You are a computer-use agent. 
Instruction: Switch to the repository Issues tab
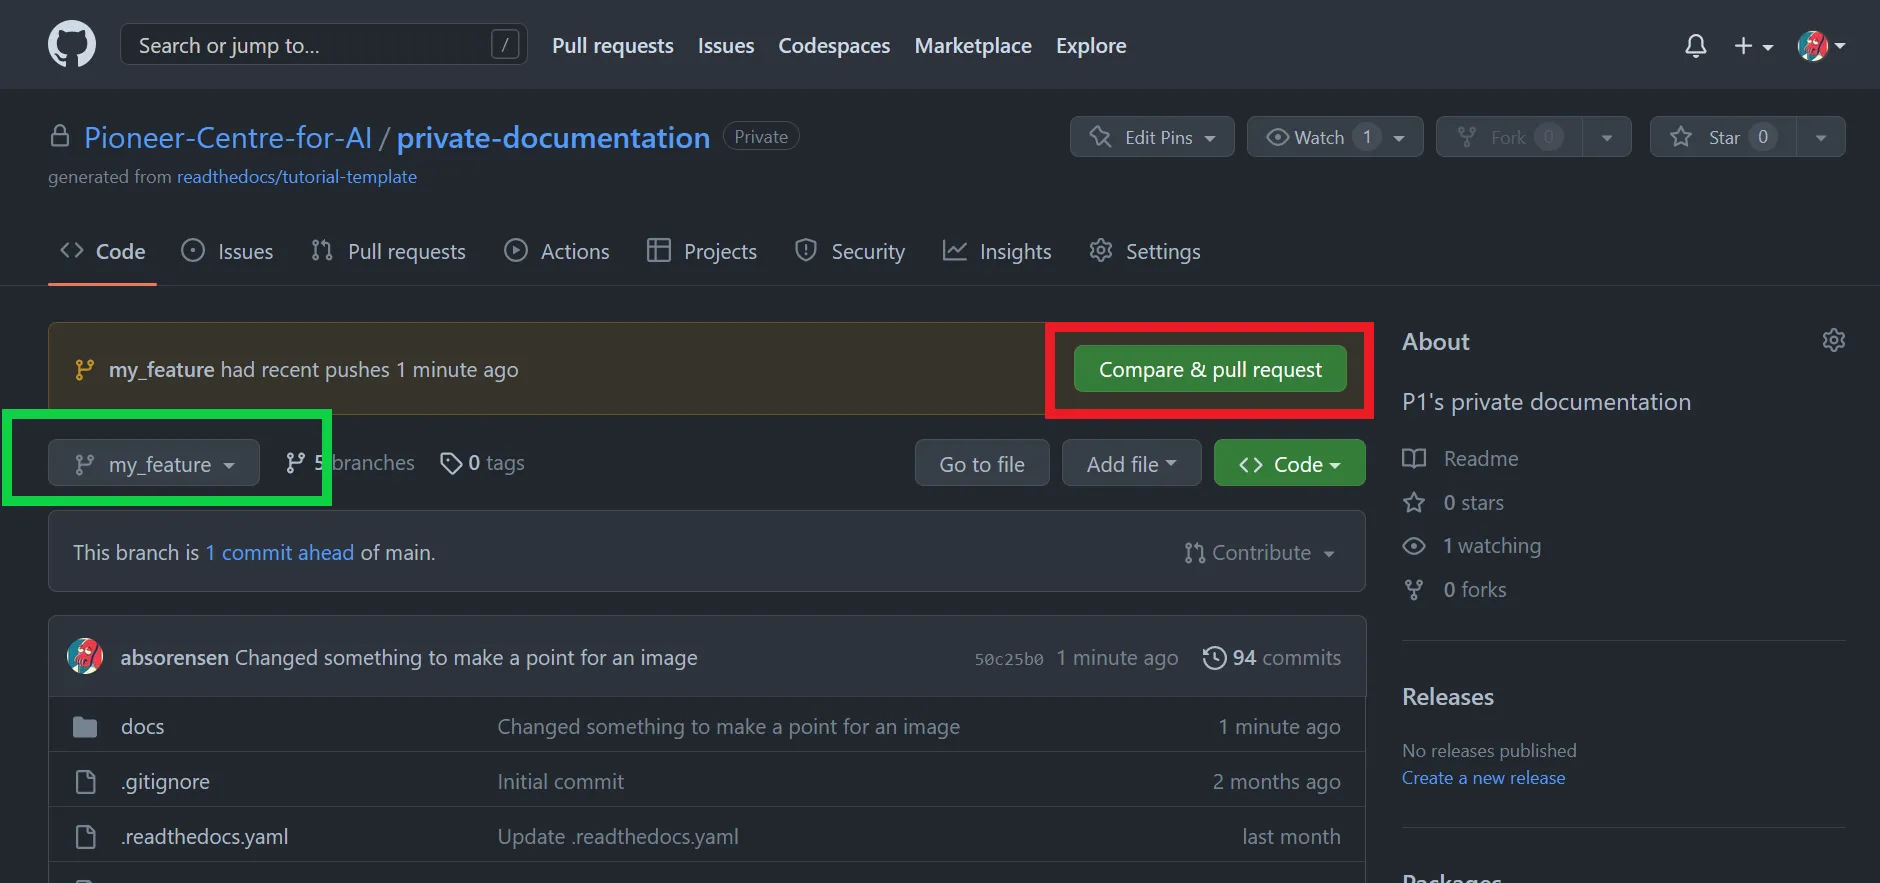pos(227,251)
